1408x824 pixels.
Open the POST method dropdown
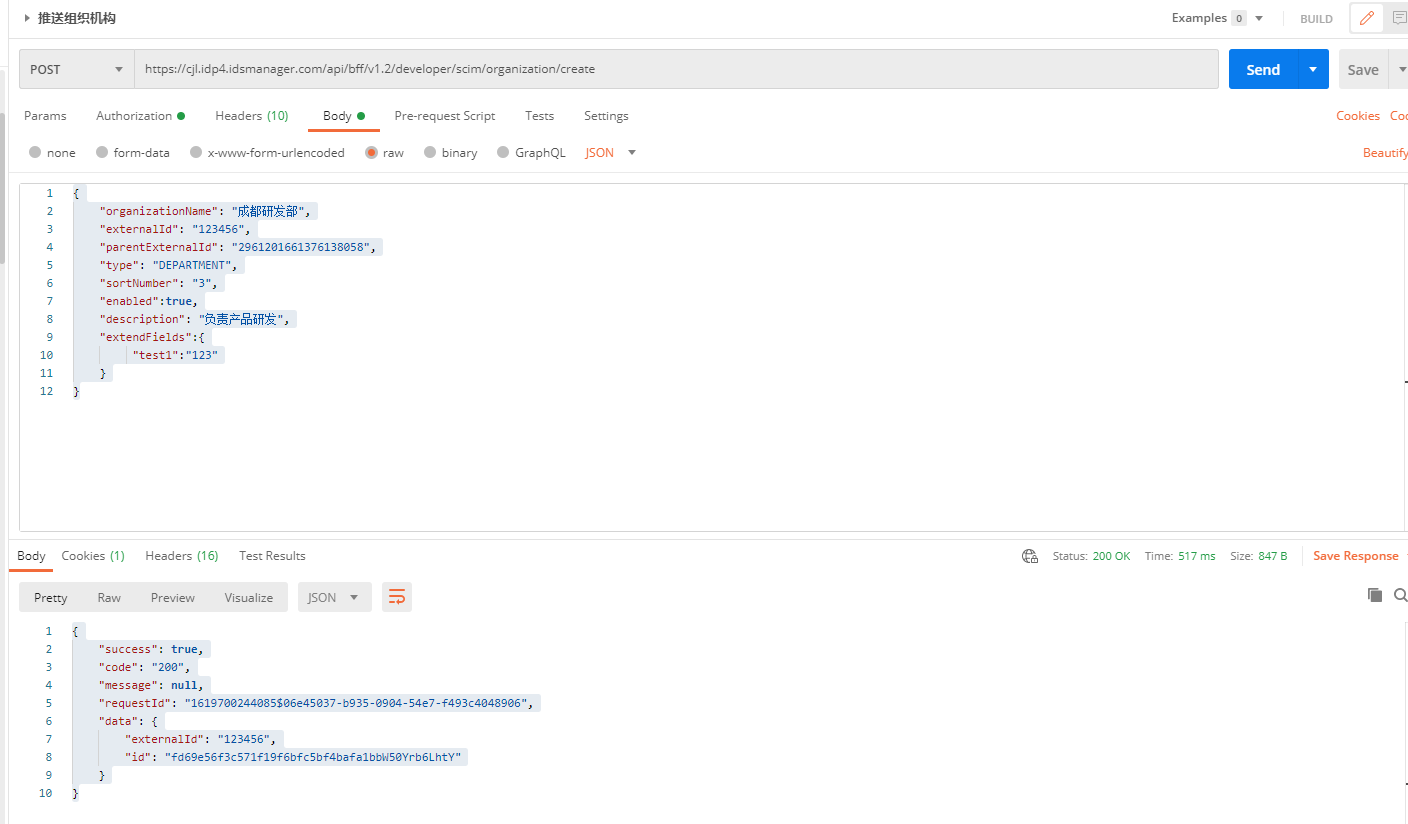[77, 70]
